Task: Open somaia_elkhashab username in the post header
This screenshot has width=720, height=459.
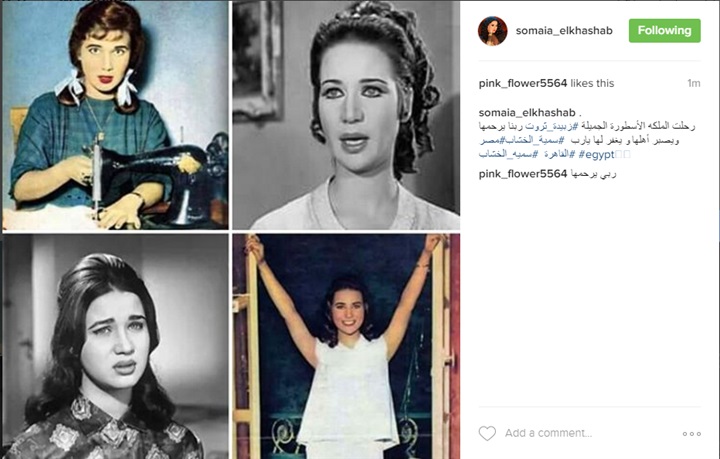Action: coord(564,31)
